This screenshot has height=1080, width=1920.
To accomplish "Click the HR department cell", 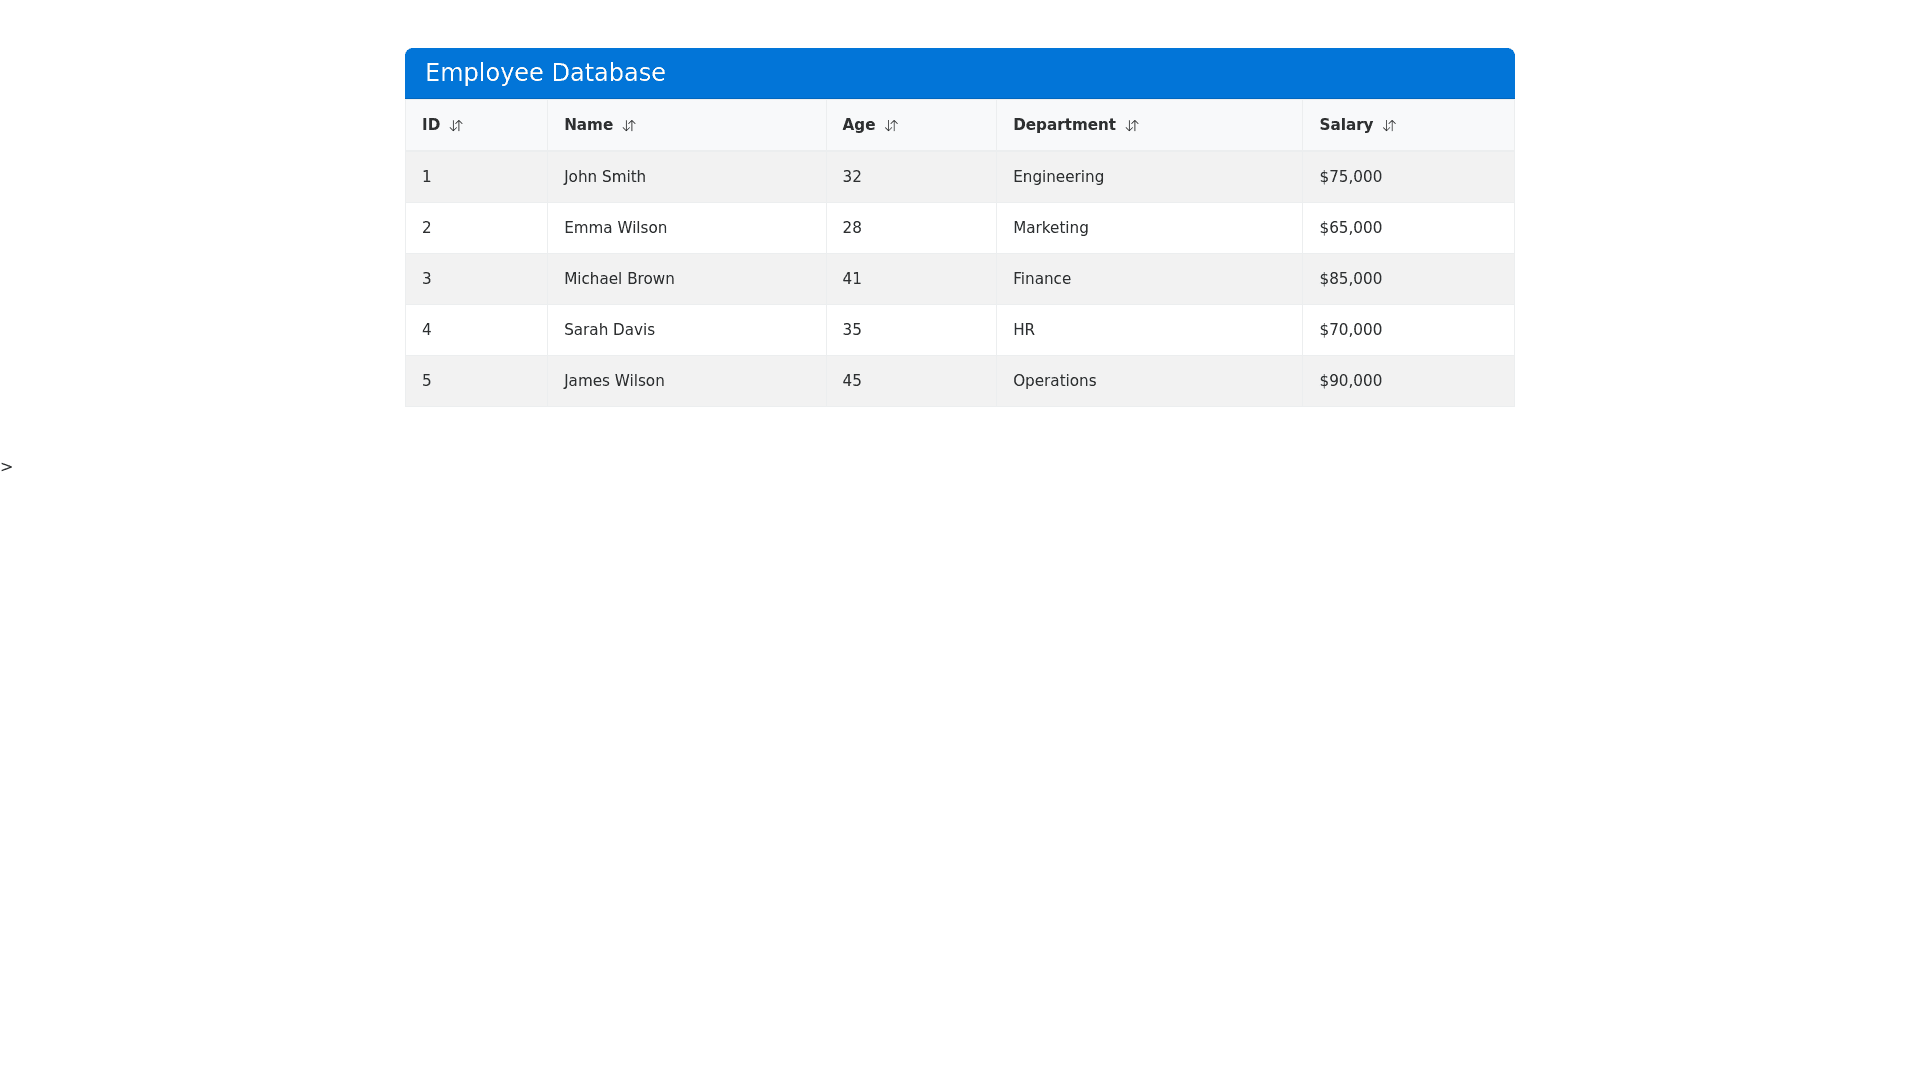I will point(1023,330).
